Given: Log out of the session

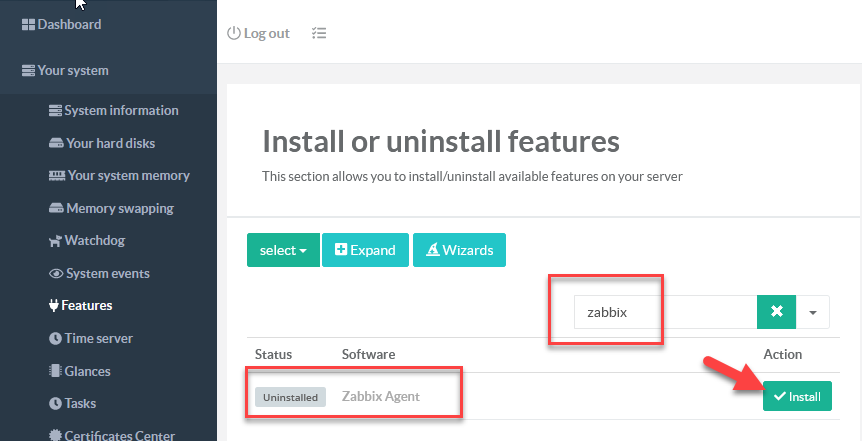Looking at the screenshot, I should click(x=258, y=33).
